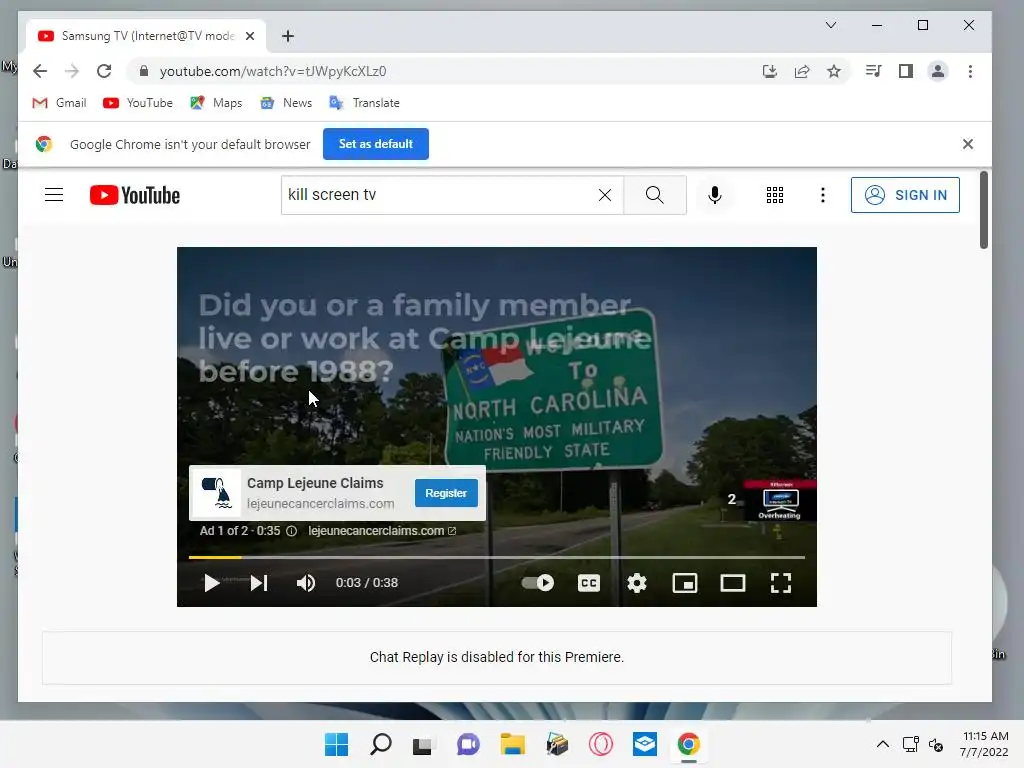
Task: Open Chrome side panel
Action: [x=905, y=71]
